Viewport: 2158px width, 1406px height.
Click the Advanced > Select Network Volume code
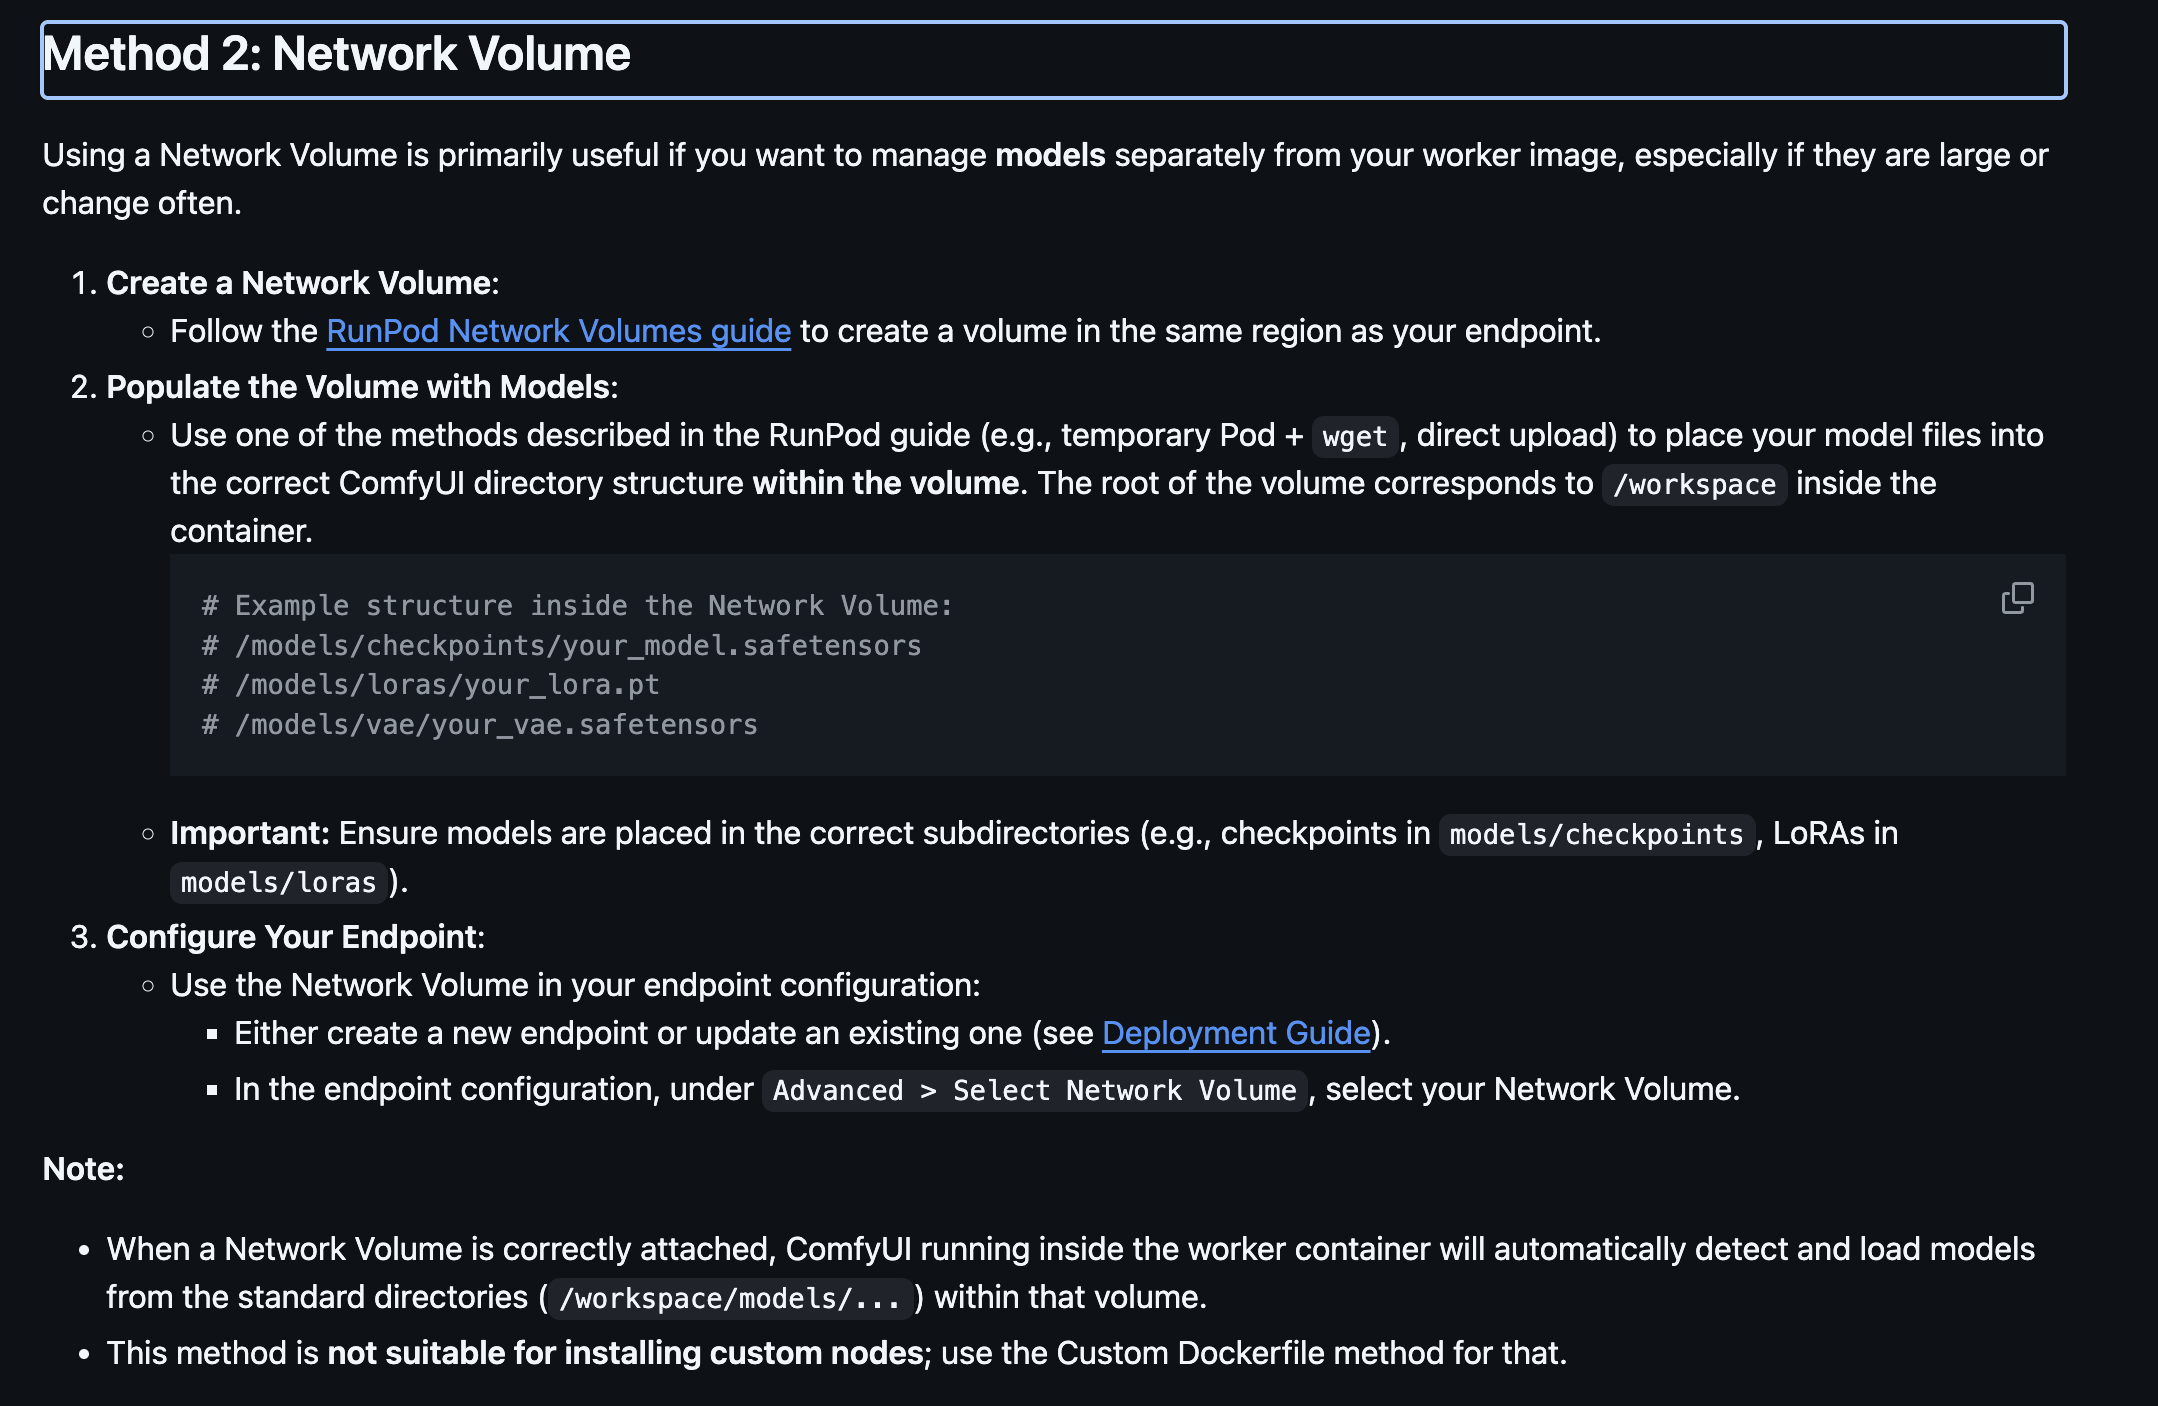point(1034,1090)
